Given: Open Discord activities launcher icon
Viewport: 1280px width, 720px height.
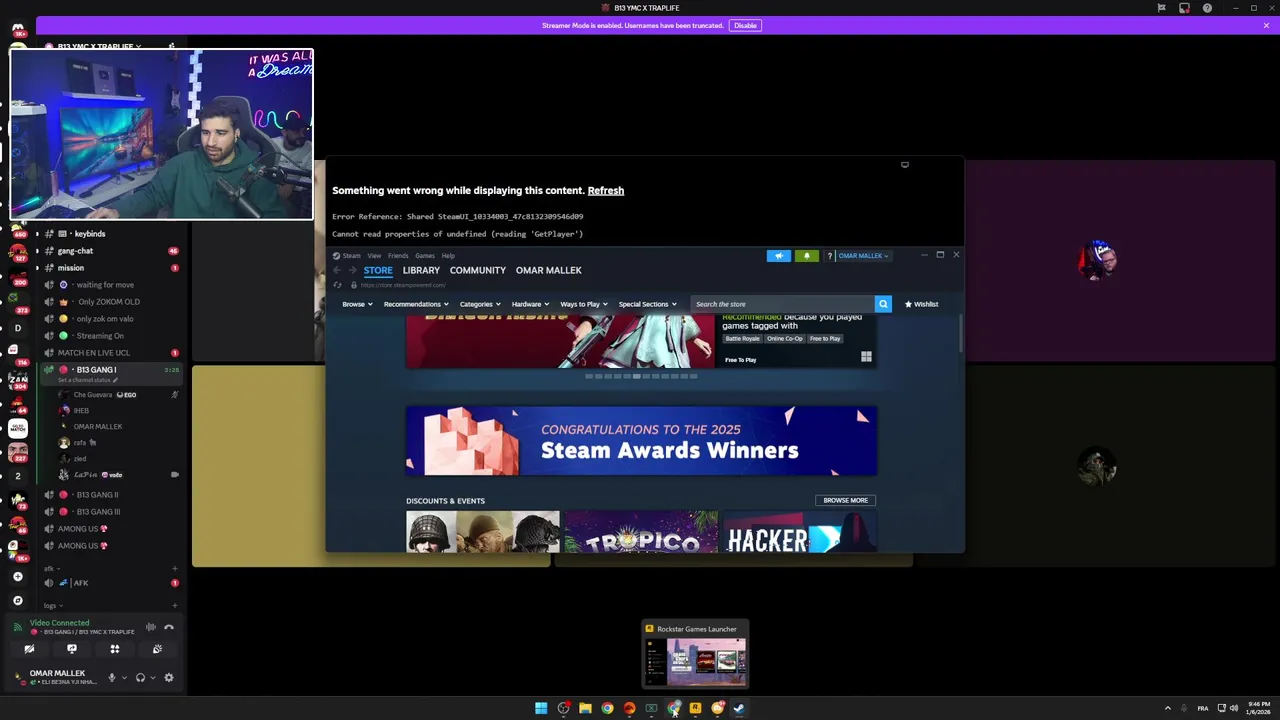Looking at the screenshot, I should pos(115,649).
